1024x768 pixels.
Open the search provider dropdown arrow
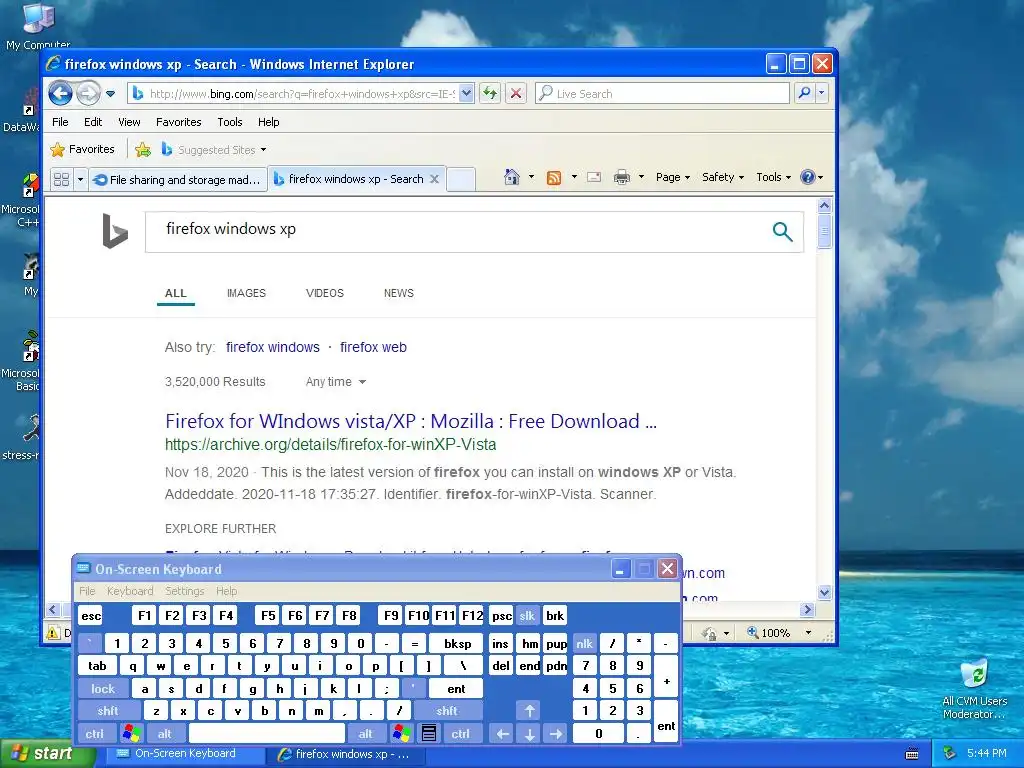(x=822, y=93)
